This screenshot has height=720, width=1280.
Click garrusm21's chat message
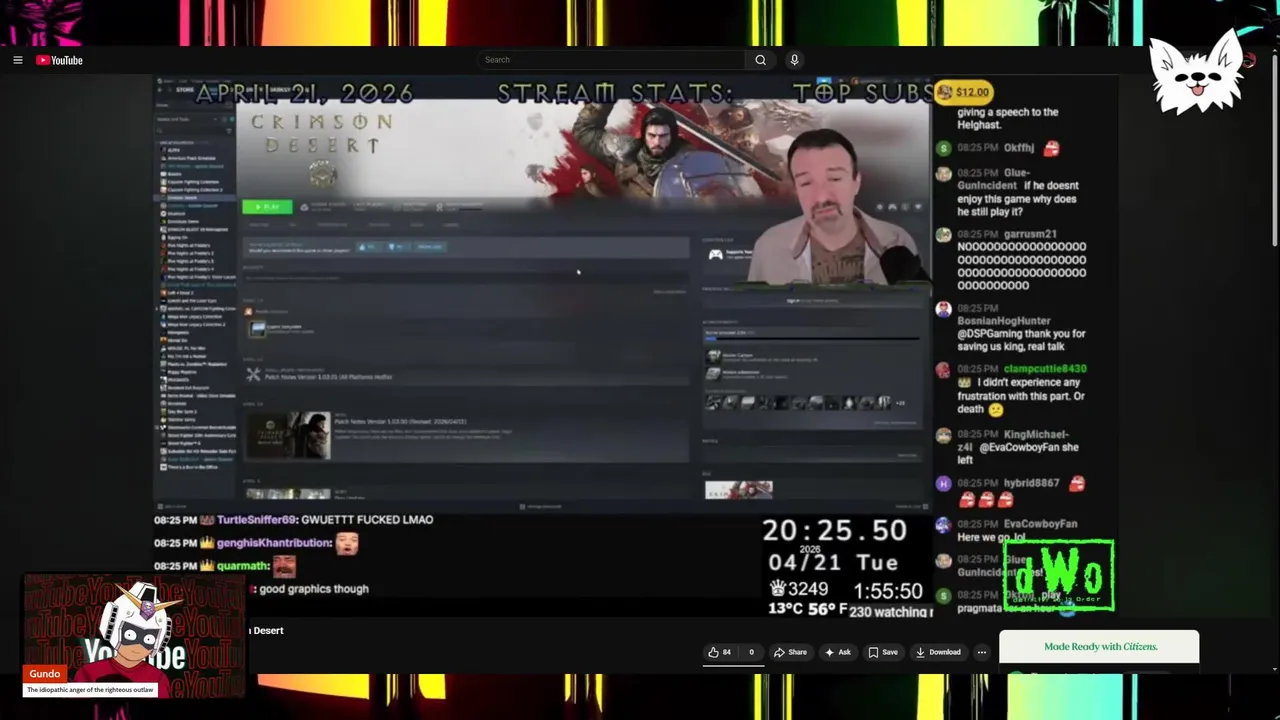1010,259
